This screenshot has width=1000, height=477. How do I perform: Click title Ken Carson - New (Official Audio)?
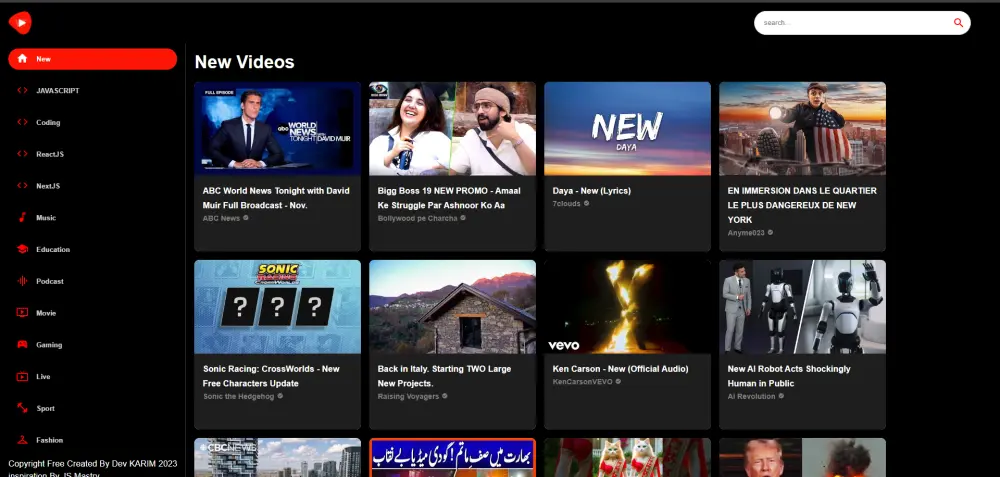(621, 369)
